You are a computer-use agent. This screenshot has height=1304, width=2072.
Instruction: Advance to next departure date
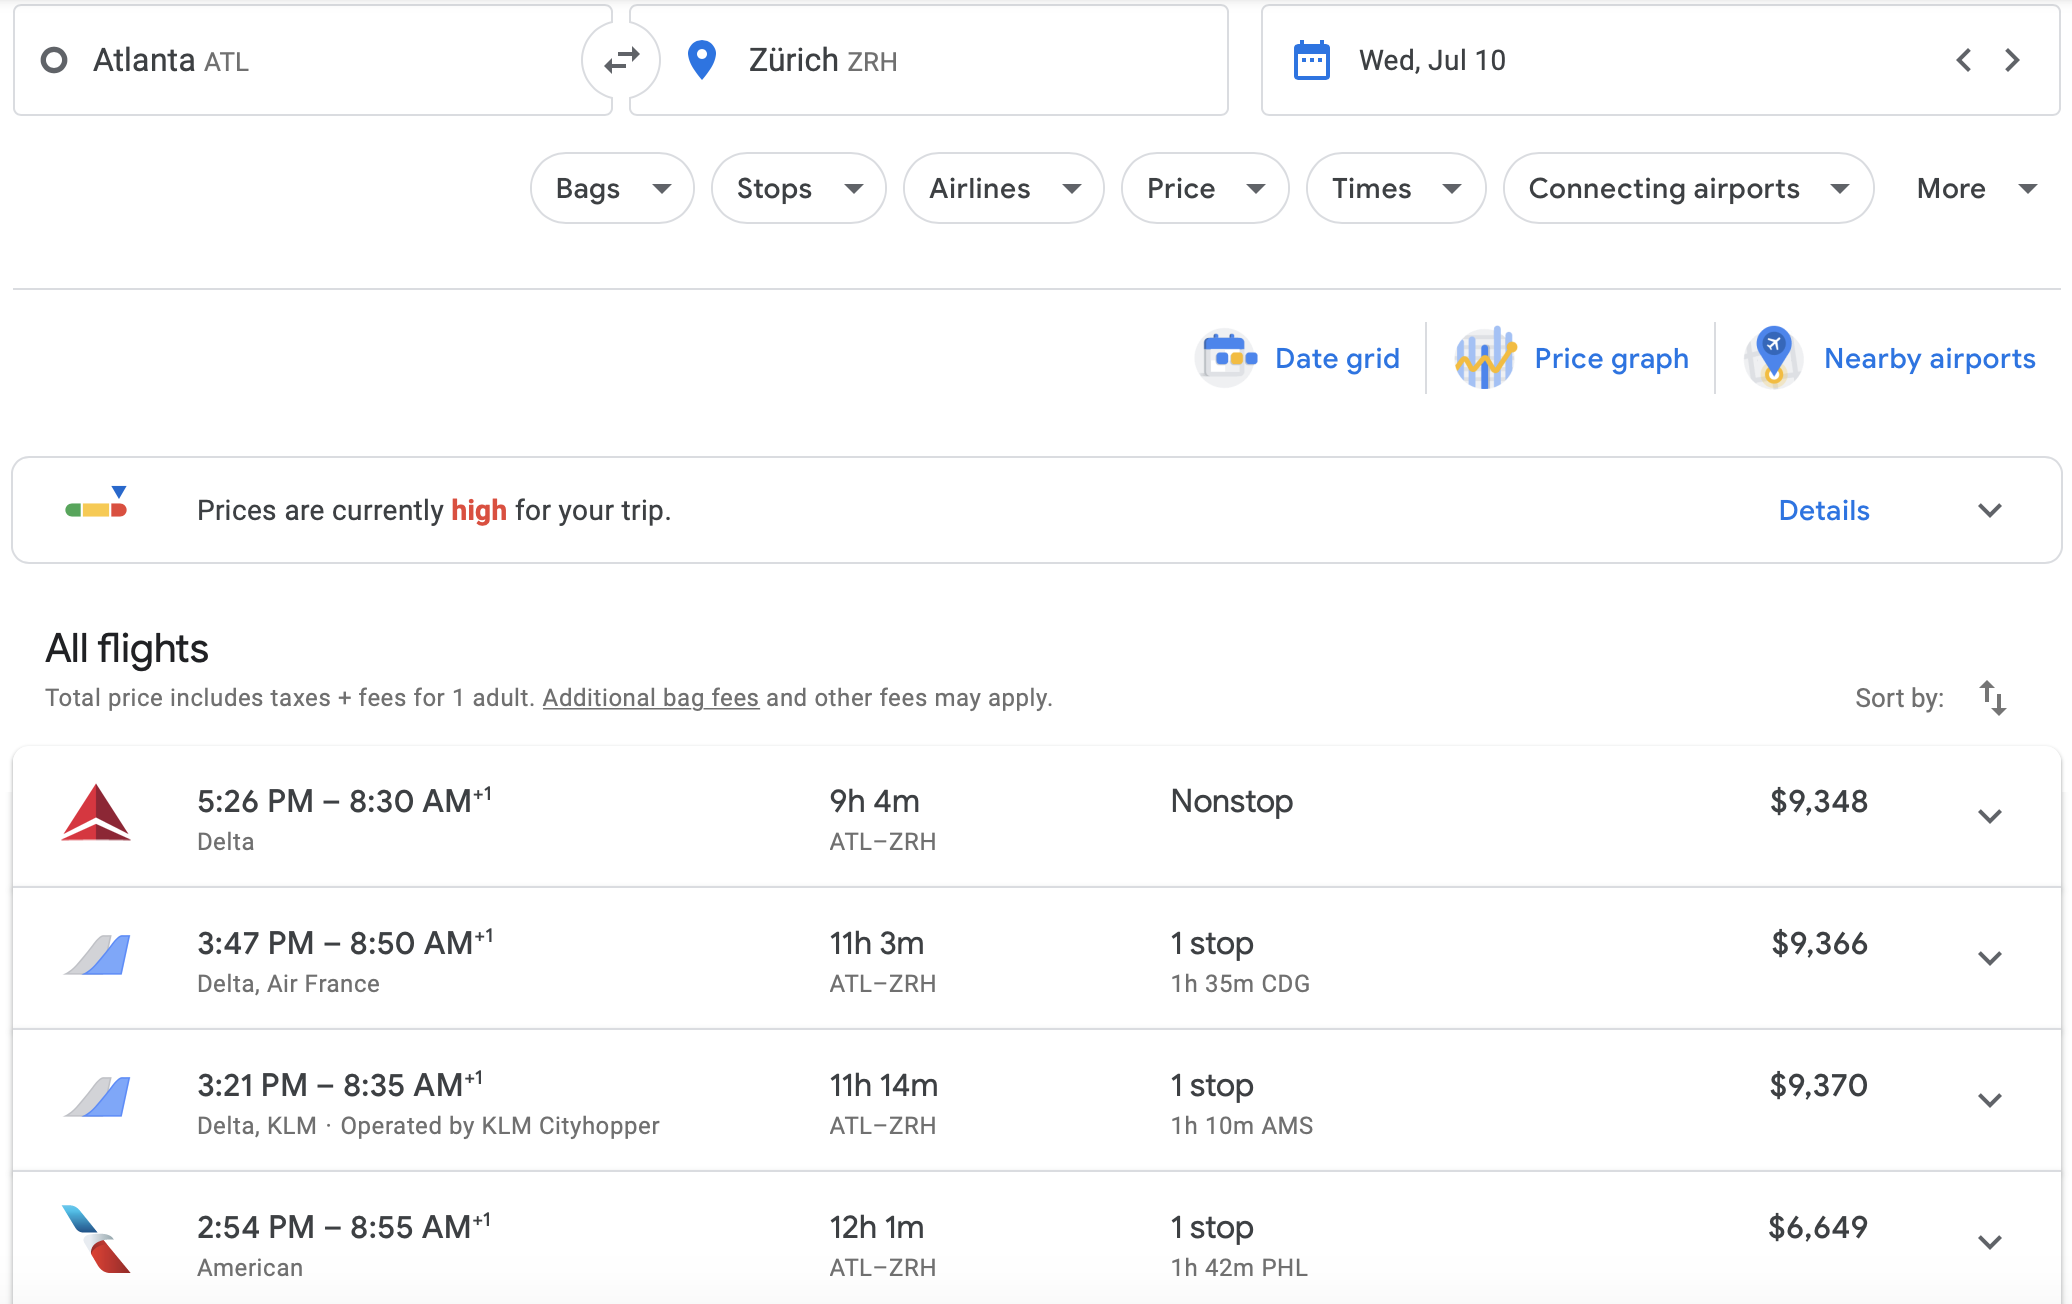tap(2012, 61)
